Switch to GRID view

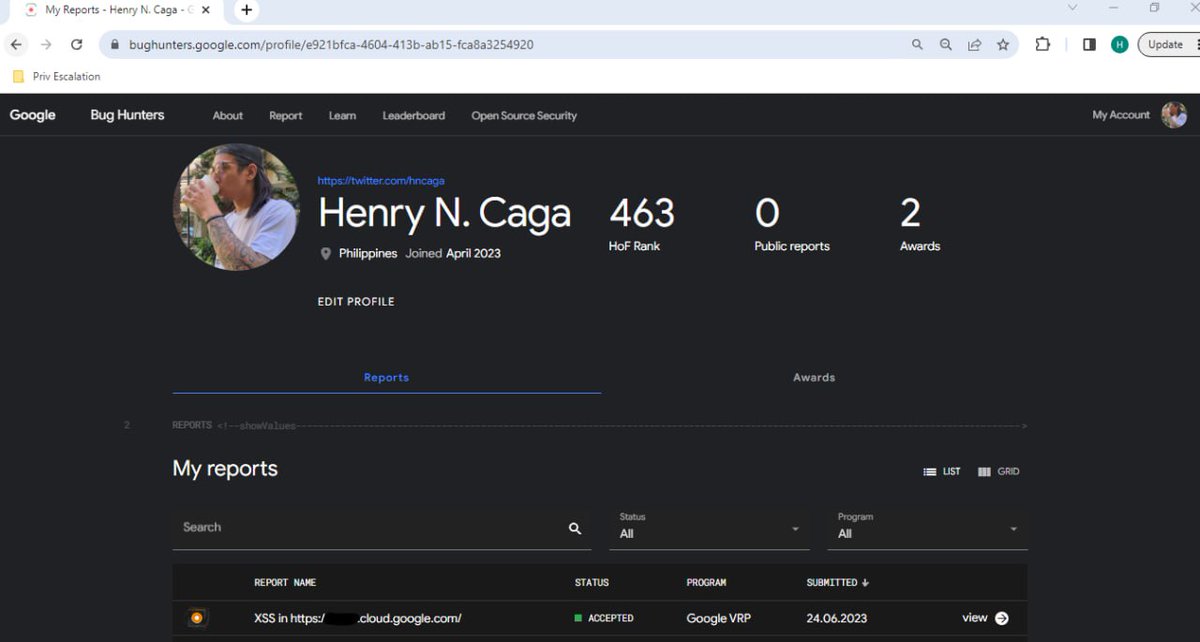coord(999,472)
